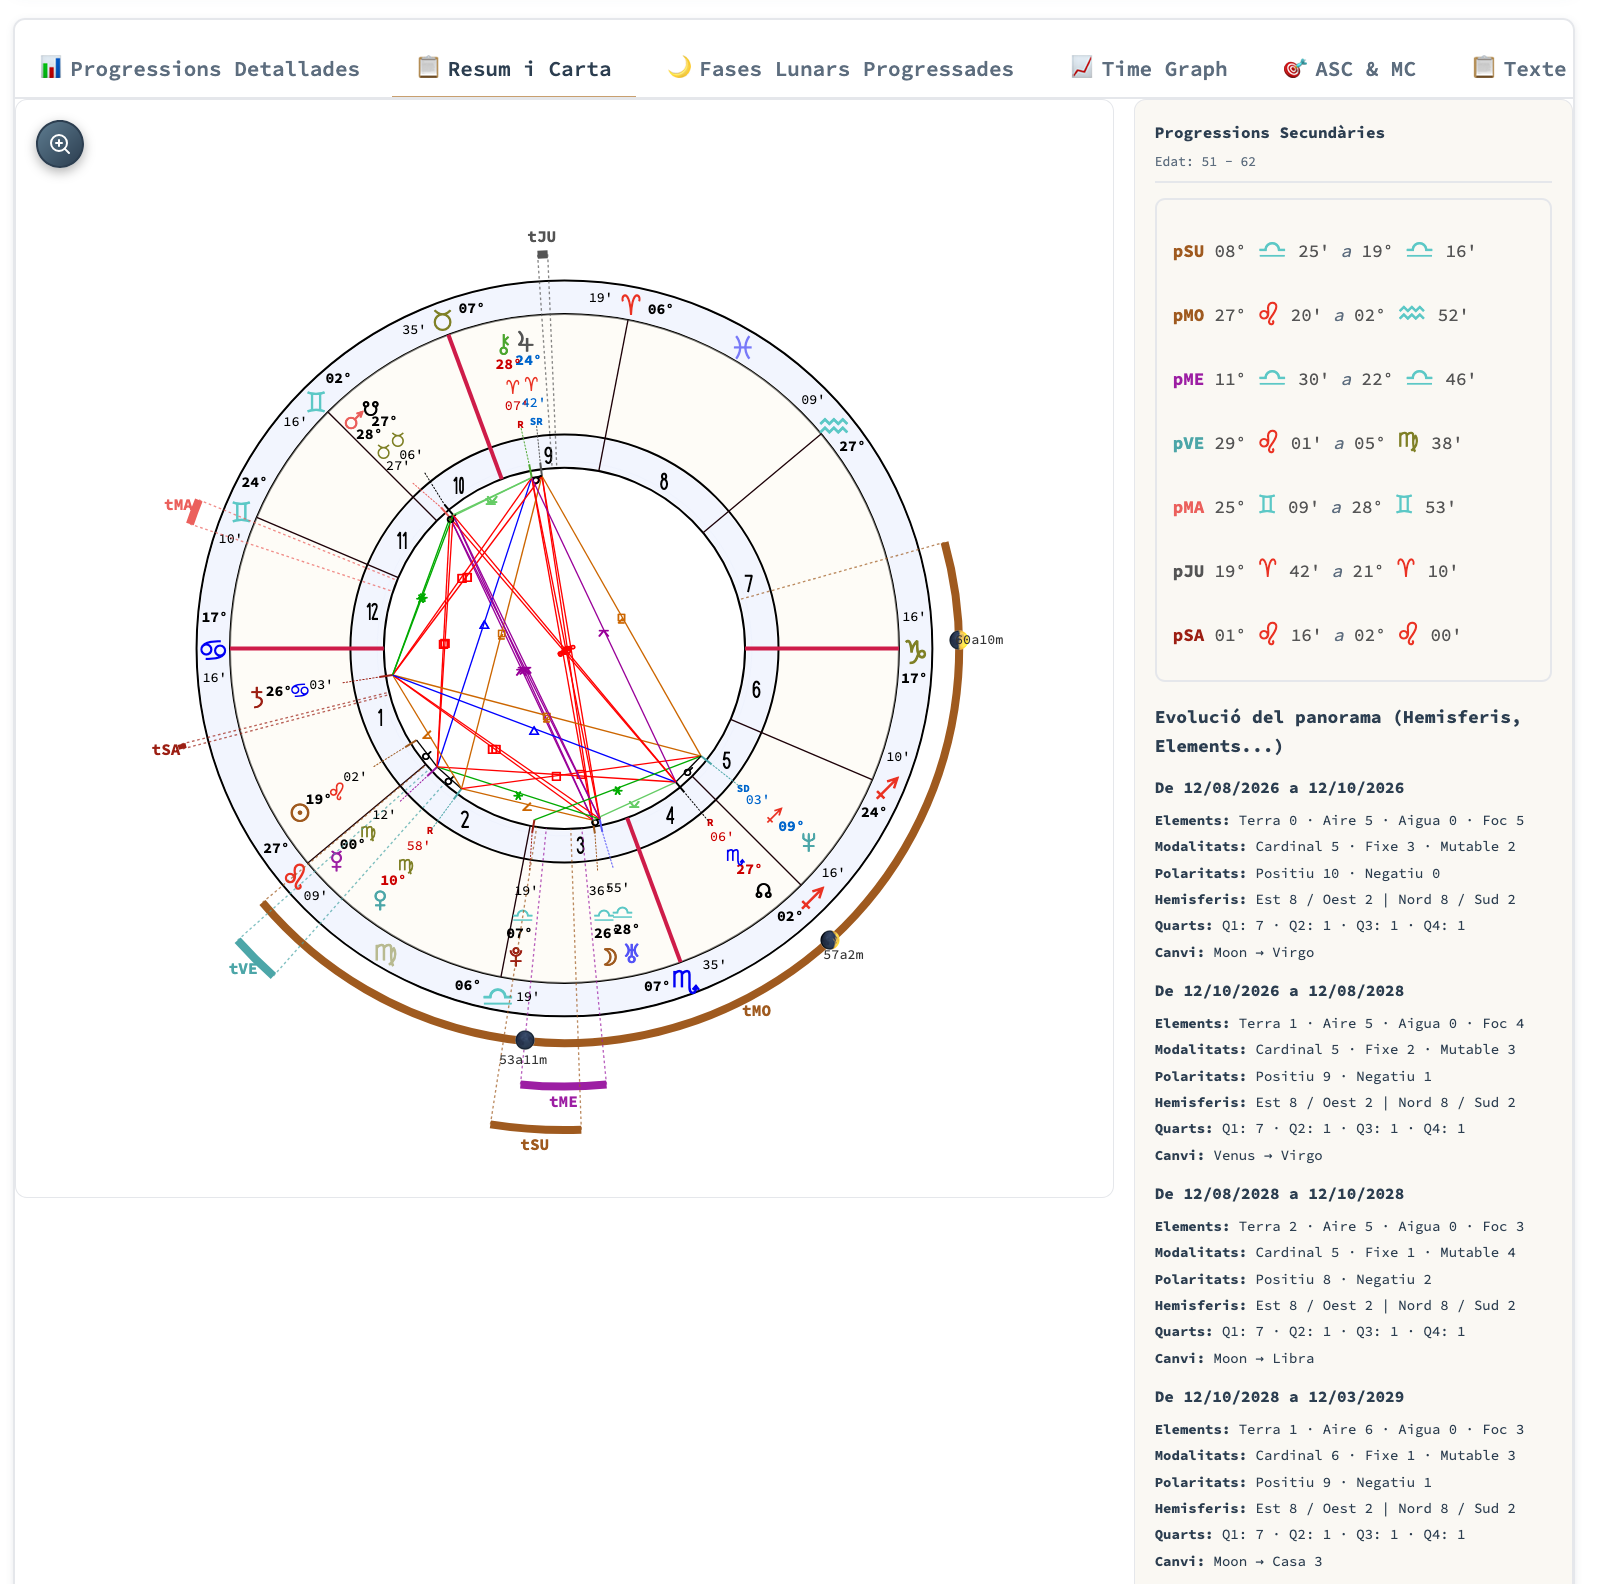The width and height of the screenshot is (1599, 1584).
Task: Click the tJU marker at chart top
Action: coord(542,237)
